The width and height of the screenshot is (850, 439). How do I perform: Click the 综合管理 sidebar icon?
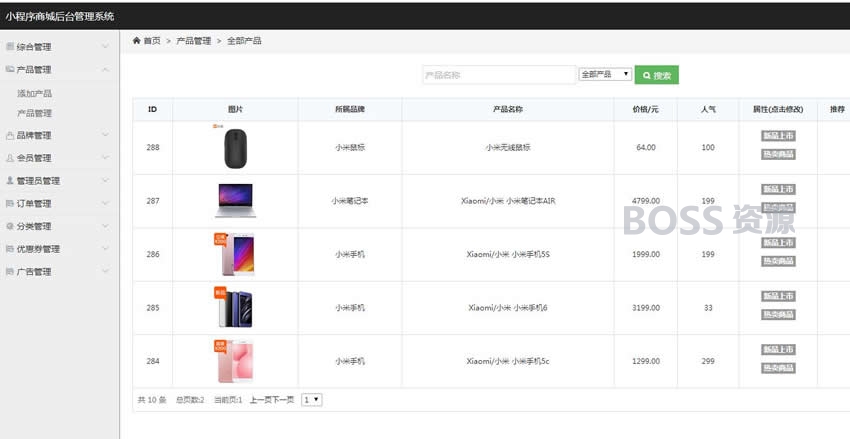[10, 47]
